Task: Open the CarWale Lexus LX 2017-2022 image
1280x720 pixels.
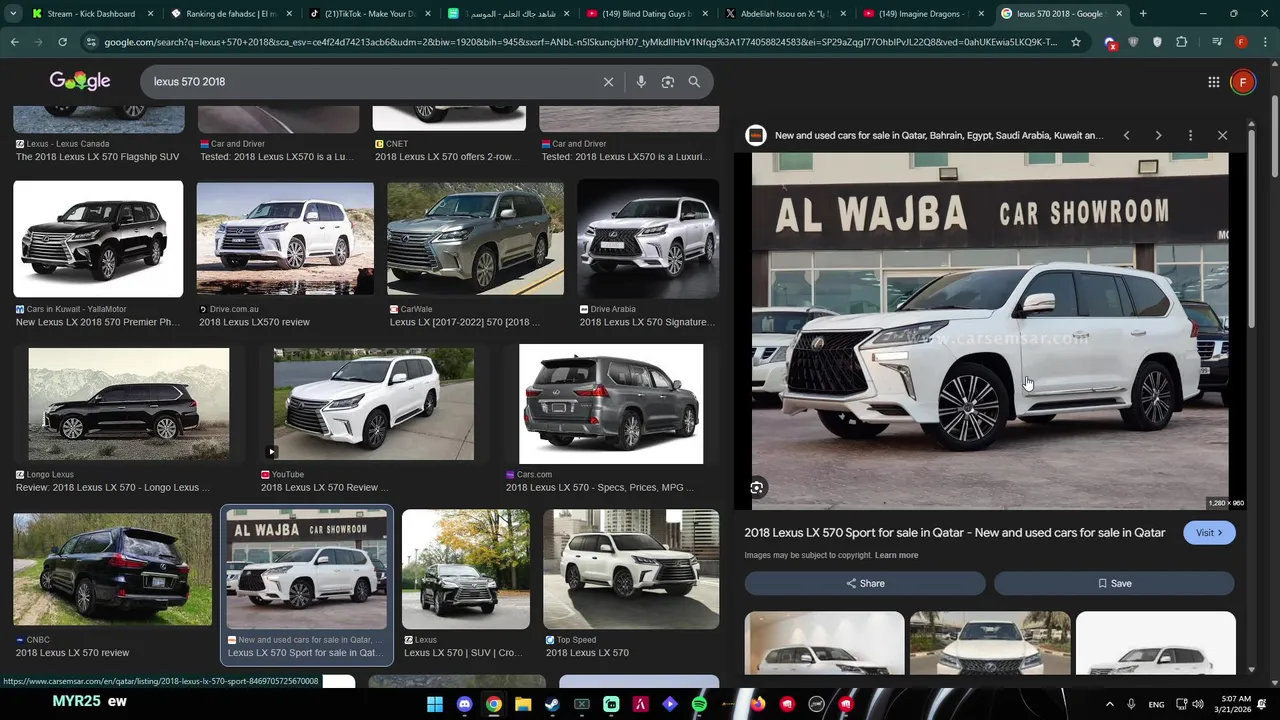Action: tap(475, 239)
